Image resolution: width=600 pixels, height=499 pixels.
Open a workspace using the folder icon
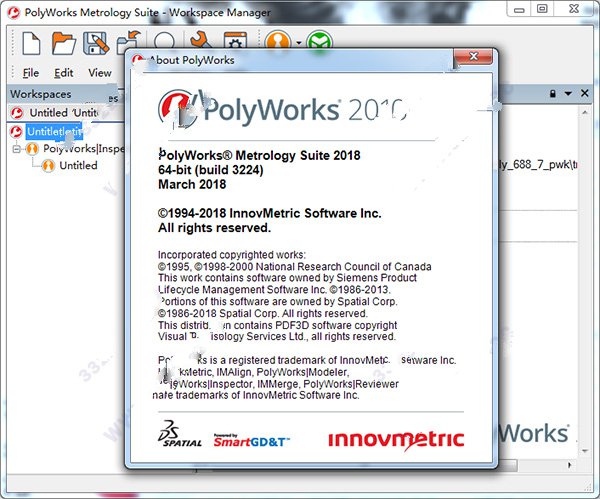click(64, 43)
